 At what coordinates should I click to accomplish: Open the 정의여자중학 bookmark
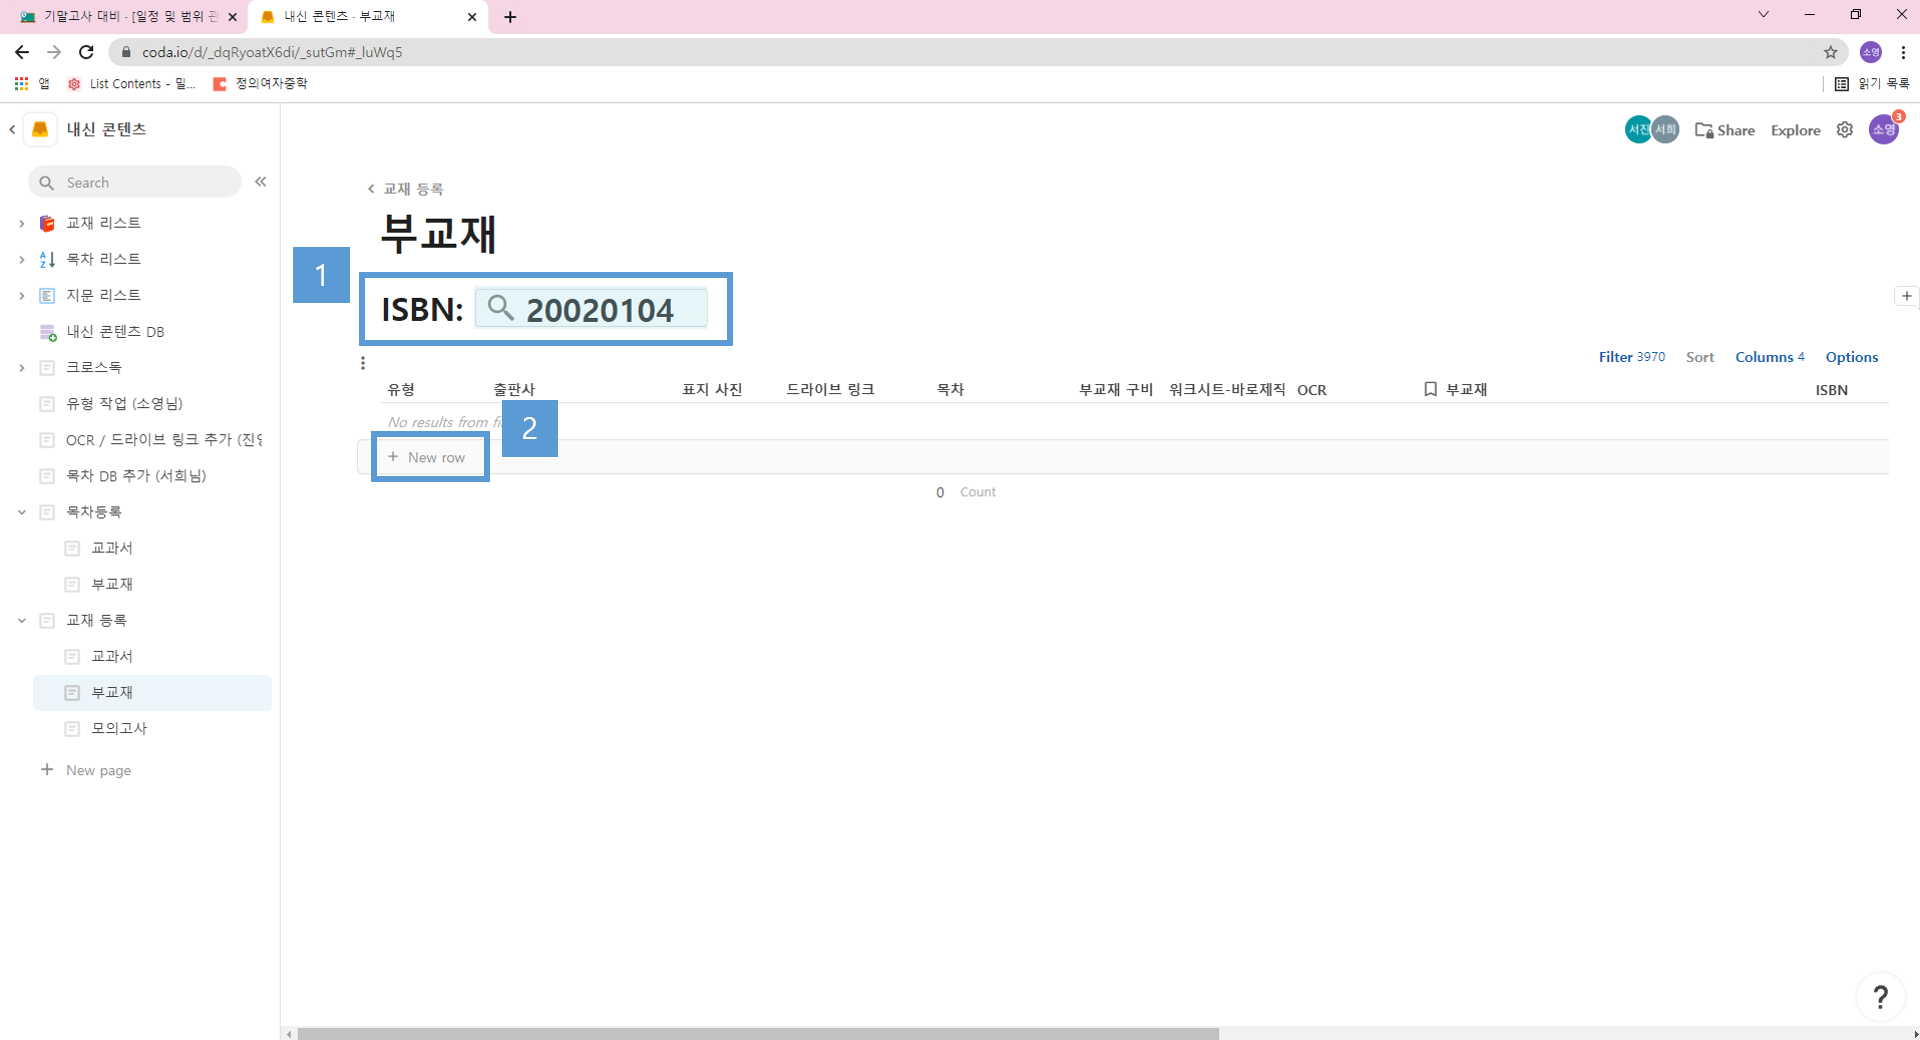pyautogui.click(x=260, y=84)
